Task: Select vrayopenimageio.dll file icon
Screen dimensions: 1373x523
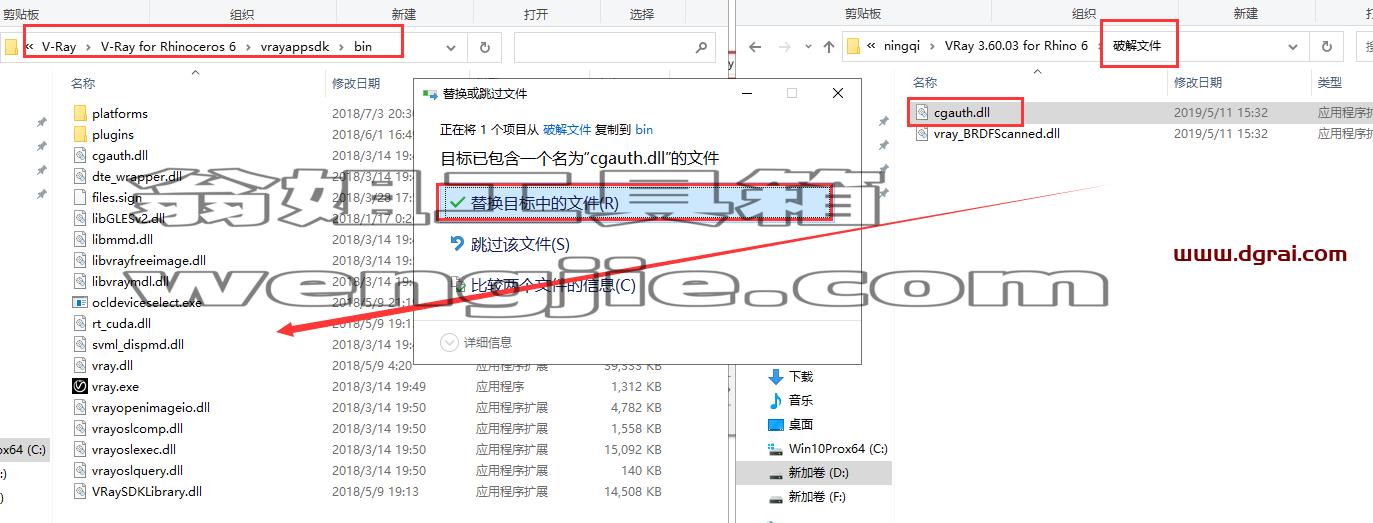Action: [81, 408]
